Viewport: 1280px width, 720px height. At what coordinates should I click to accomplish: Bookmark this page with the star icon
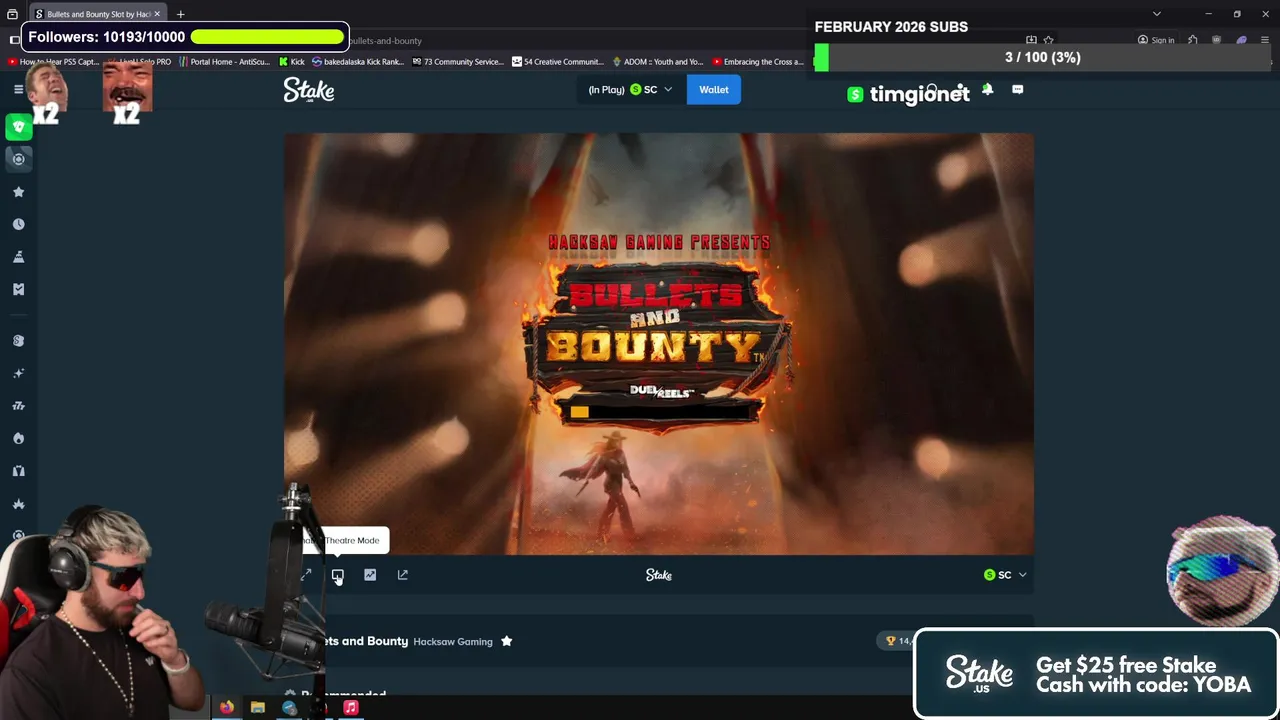tap(1048, 40)
